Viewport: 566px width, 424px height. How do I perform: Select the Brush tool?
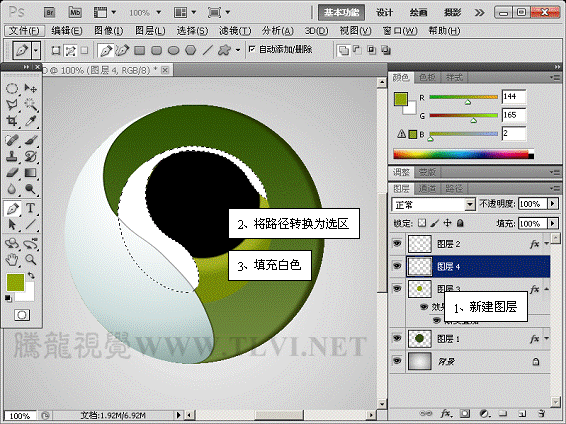coord(31,140)
